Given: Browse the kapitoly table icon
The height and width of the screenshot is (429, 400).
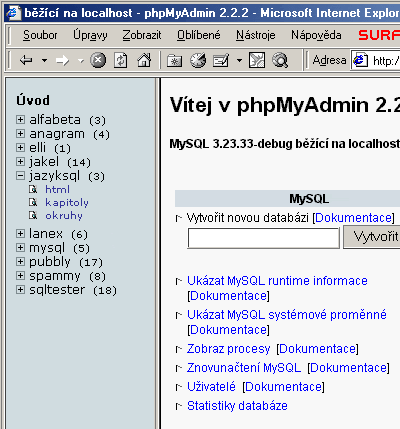Looking at the screenshot, I should [33, 202].
